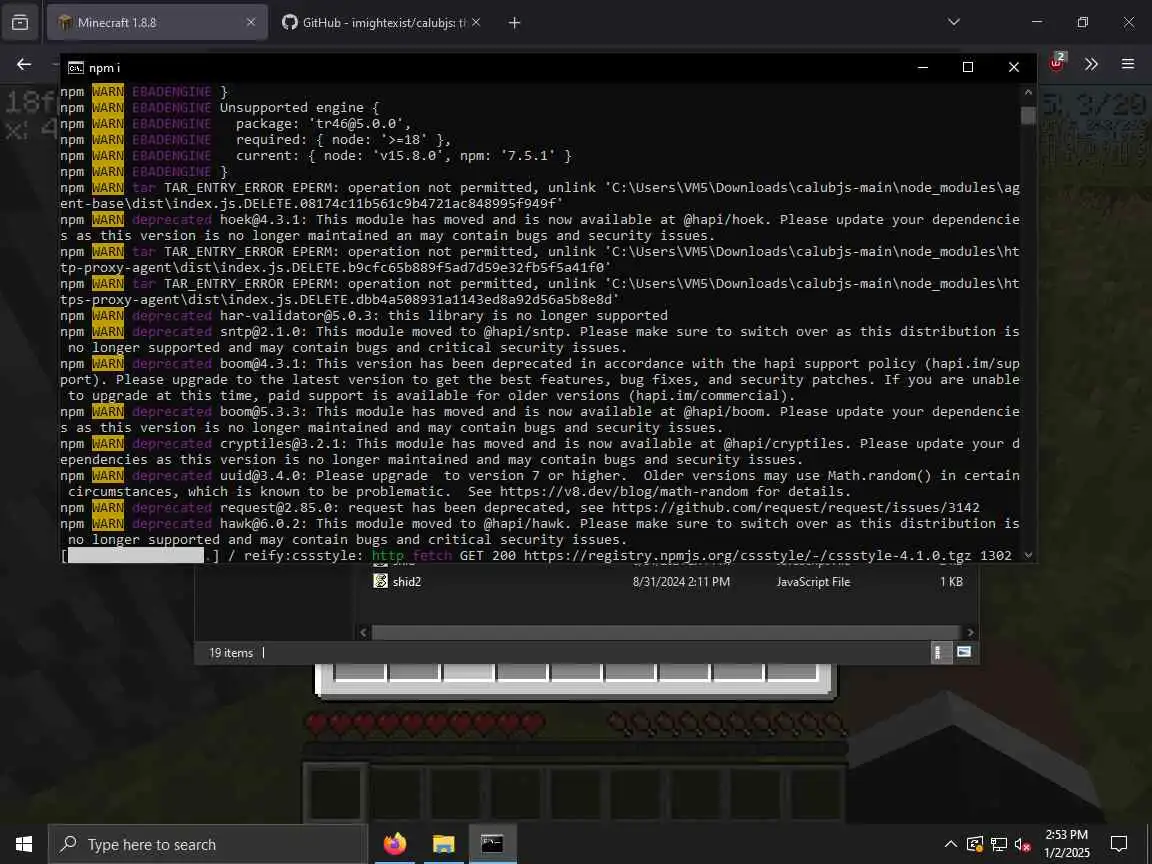Open the clock showing 2:53 PM
This screenshot has height=864, width=1152.
(1067, 844)
